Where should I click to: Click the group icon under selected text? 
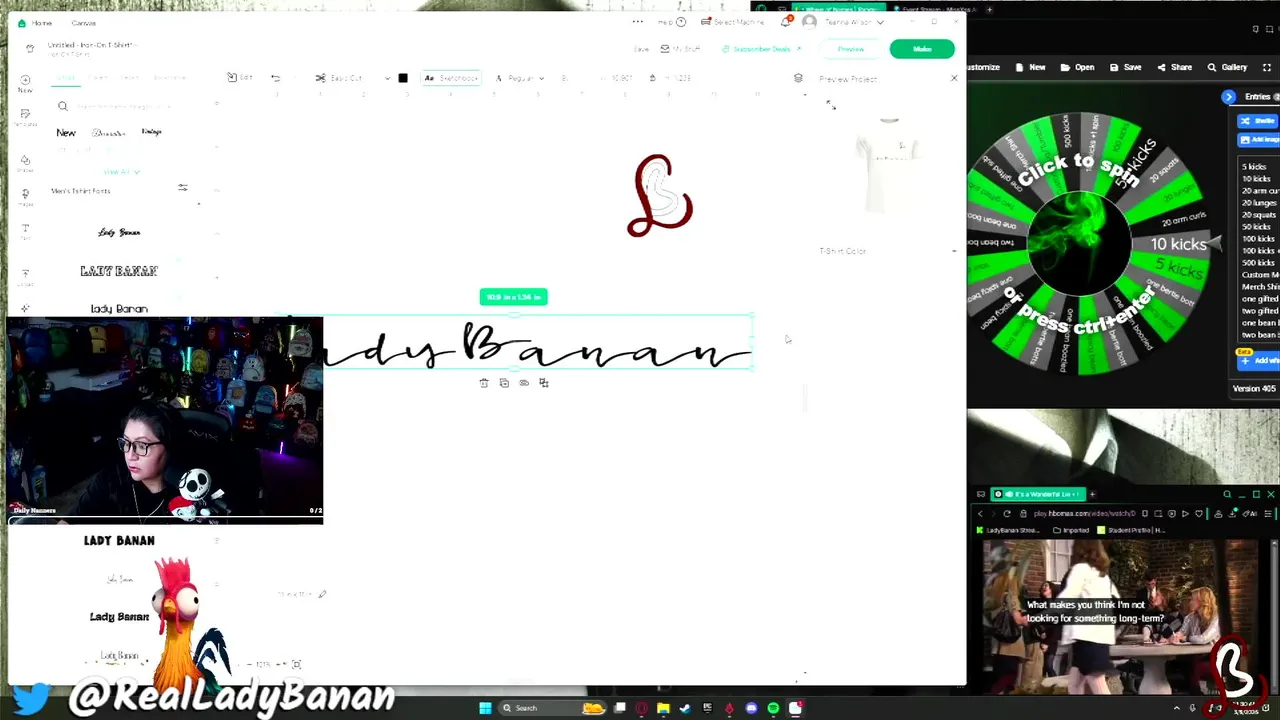544,383
